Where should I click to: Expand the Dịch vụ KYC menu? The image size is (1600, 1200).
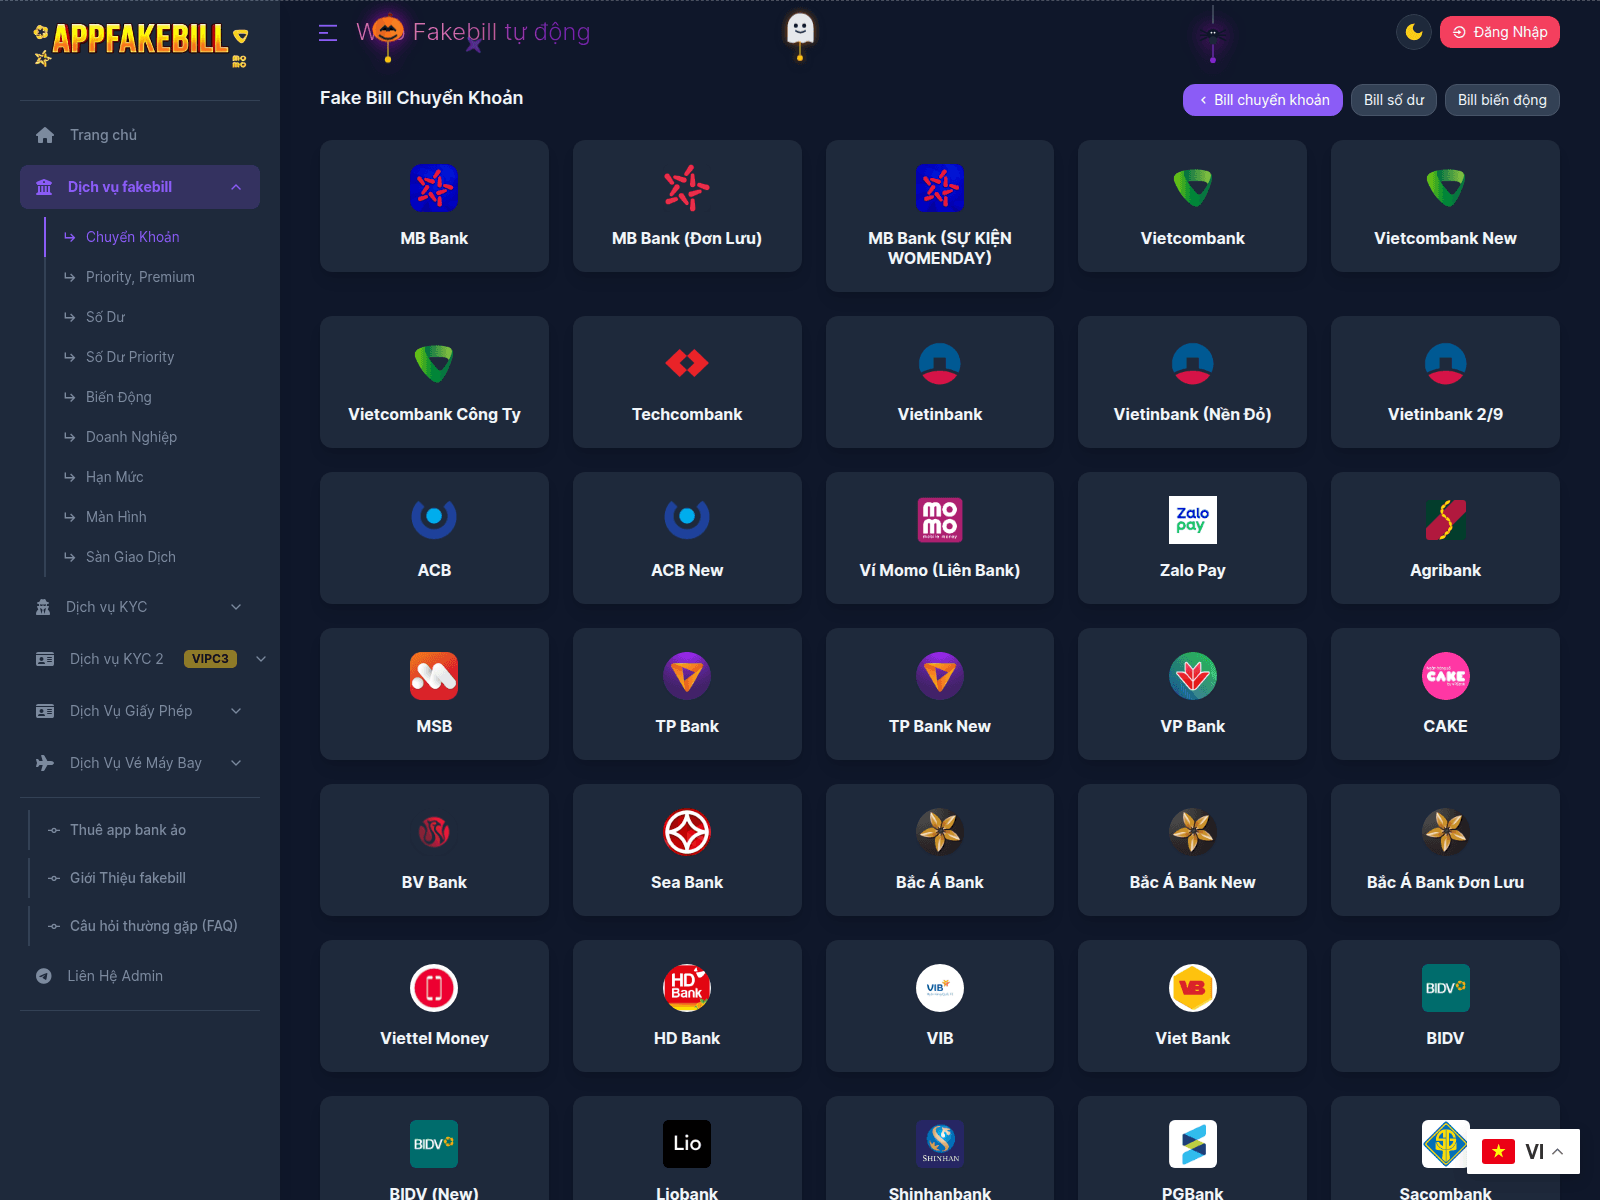pyautogui.click(x=140, y=607)
